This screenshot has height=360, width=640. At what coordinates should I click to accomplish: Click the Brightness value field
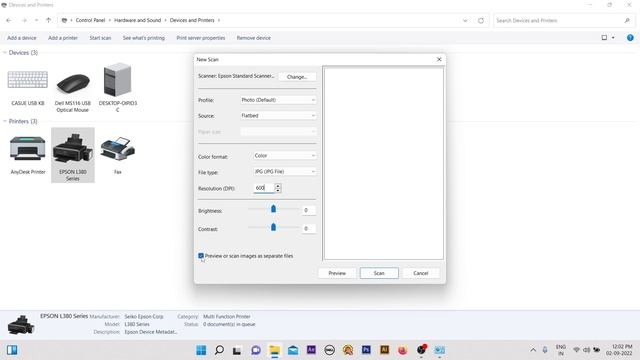point(309,210)
